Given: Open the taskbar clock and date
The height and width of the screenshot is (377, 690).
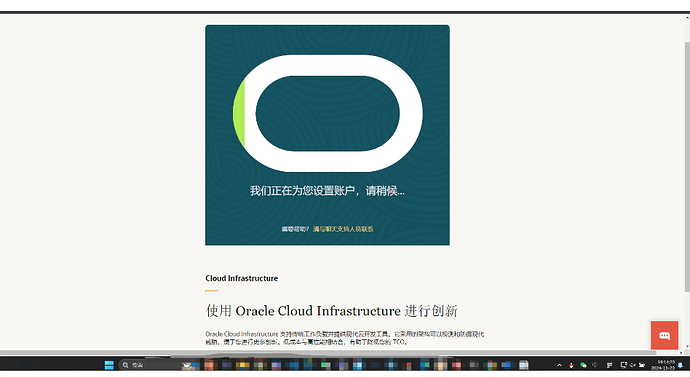Looking at the screenshot, I should point(663,365).
